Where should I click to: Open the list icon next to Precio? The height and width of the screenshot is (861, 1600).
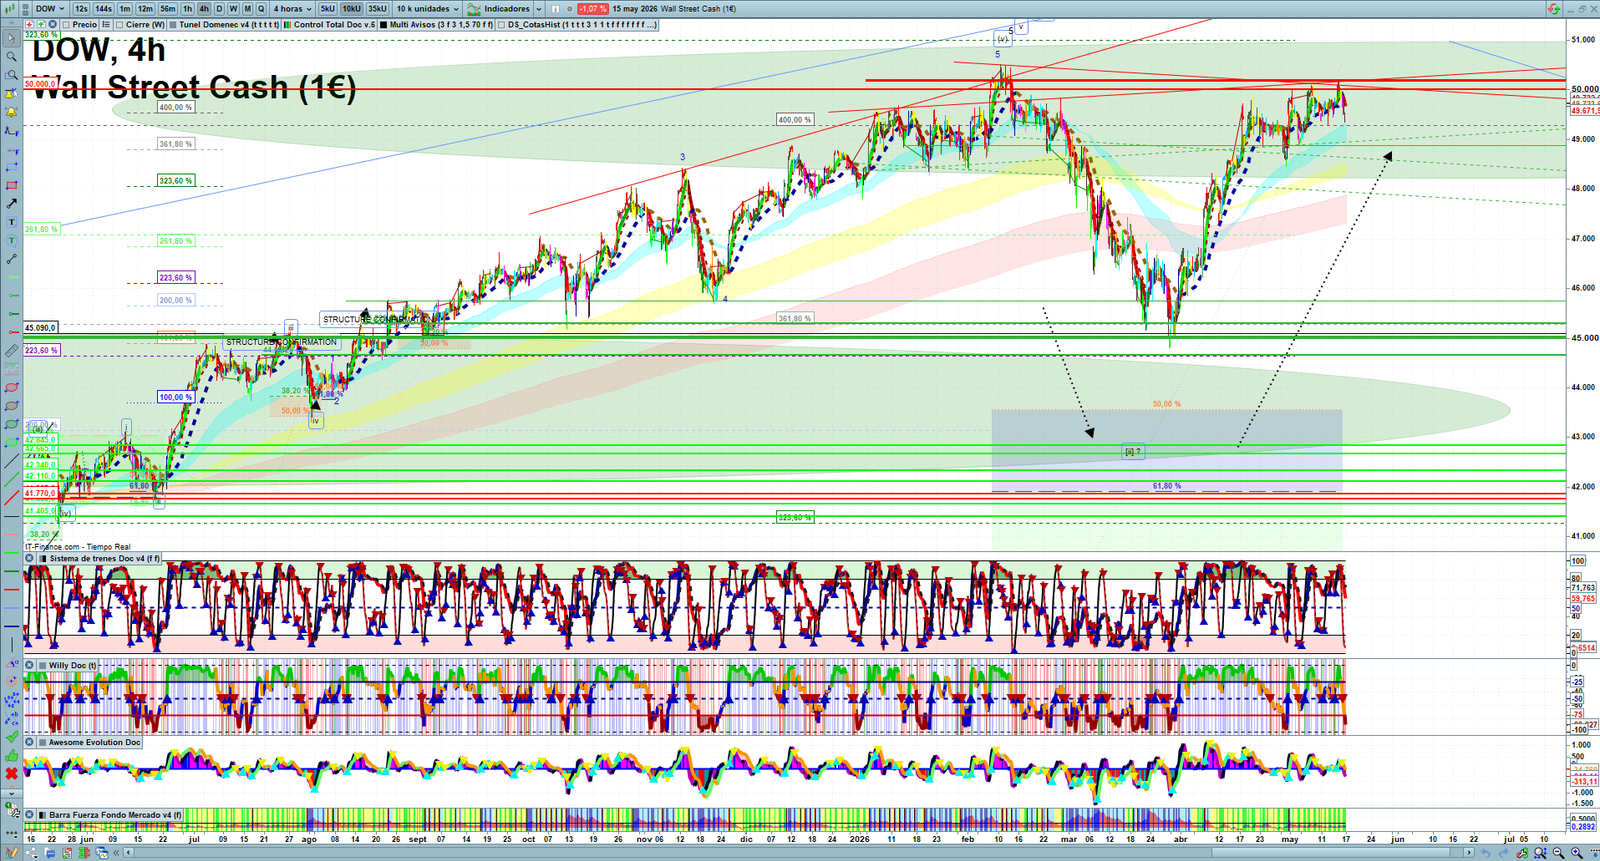pos(105,24)
